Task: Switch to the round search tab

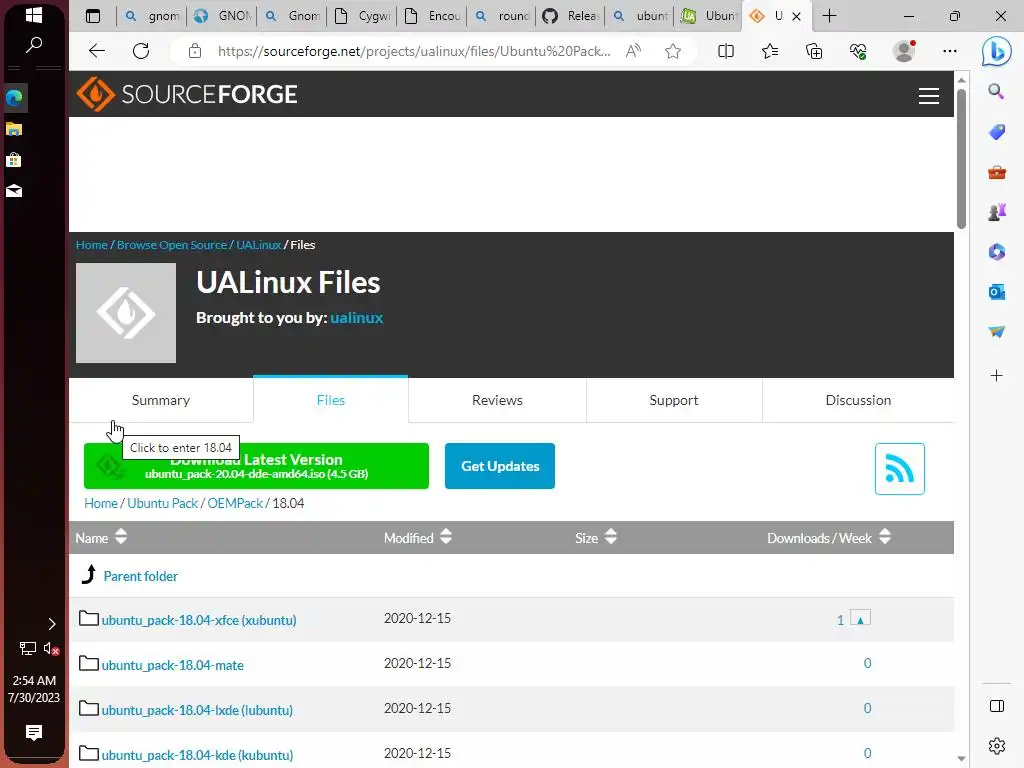Action: 502,16
